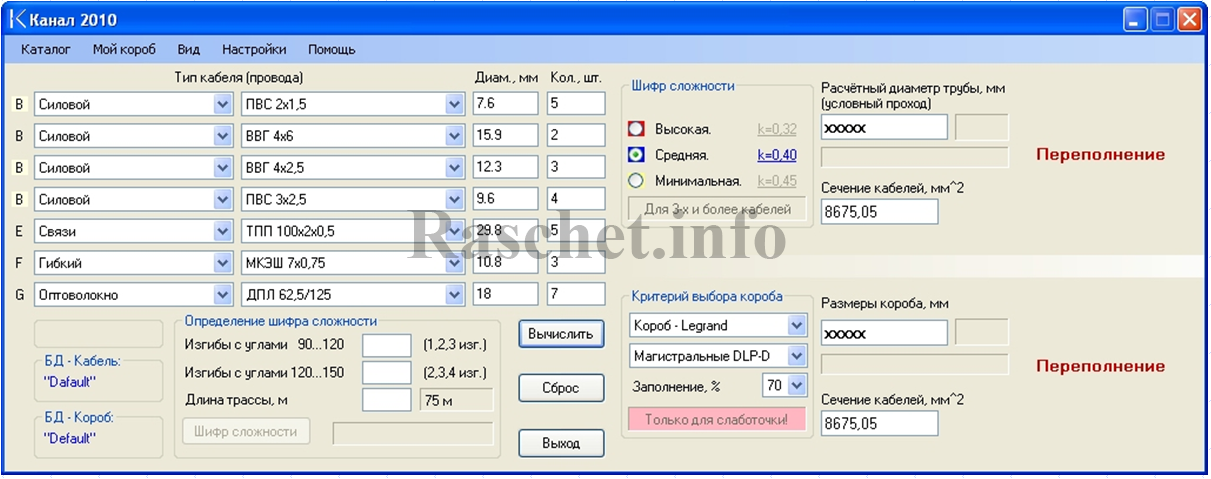Open the Короб - Legrand manufacturer dropdown
This screenshot has height=479, width=1211.
[796, 325]
